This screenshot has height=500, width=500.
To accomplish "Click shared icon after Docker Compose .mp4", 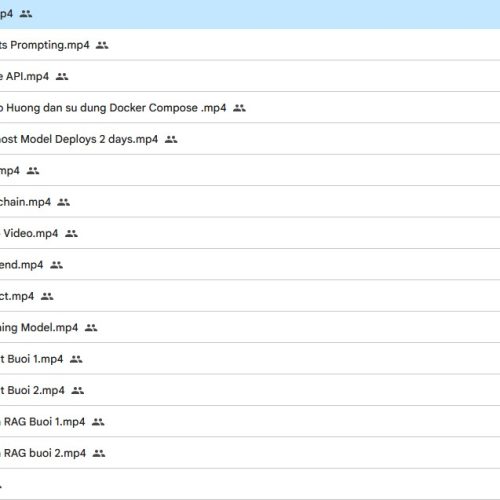I will 239,108.
